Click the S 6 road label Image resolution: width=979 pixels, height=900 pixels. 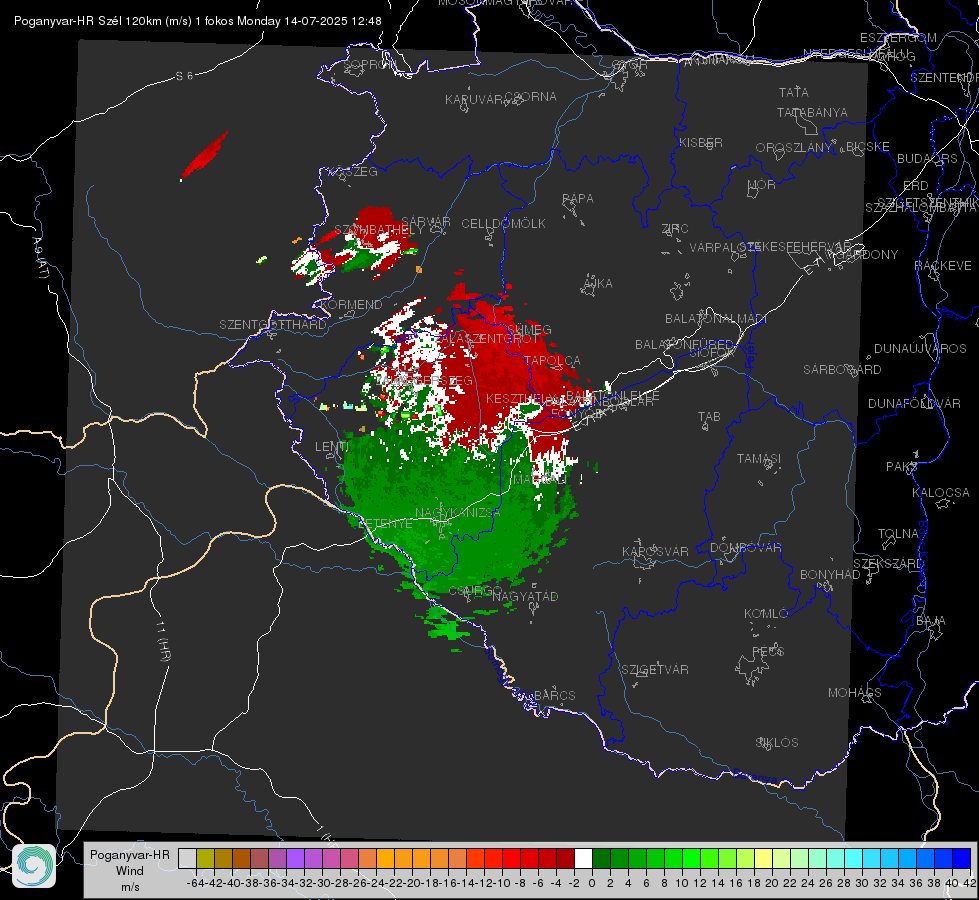[184, 76]
